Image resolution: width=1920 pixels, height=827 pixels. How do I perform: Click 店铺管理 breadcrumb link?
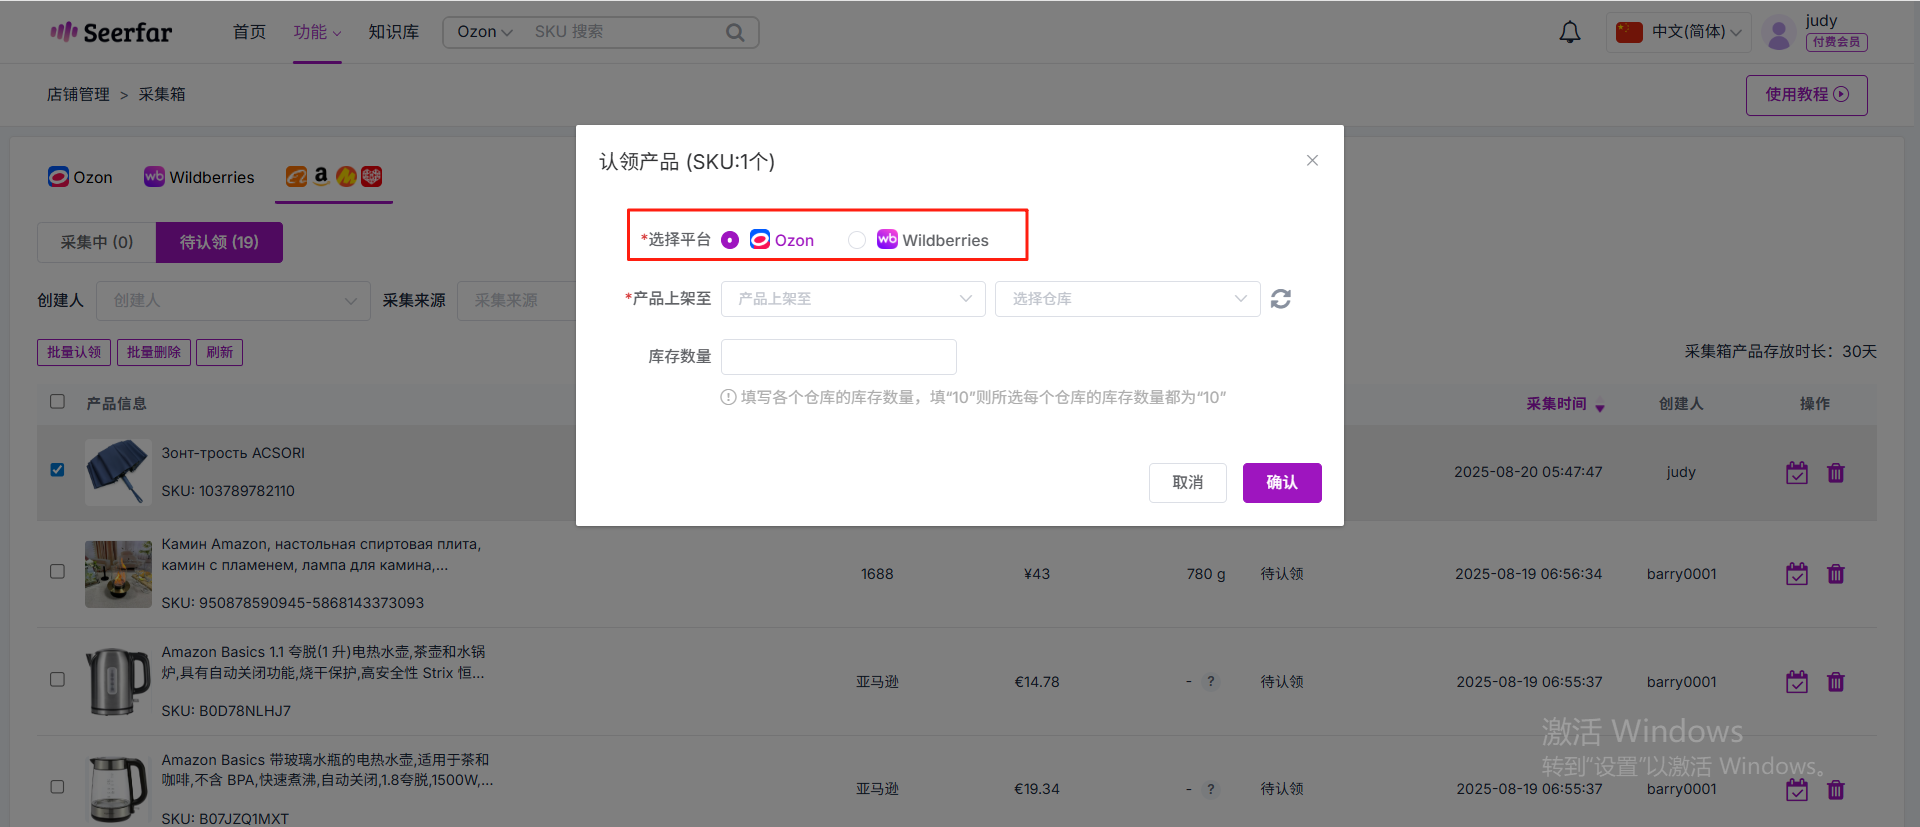coord(78,94)
